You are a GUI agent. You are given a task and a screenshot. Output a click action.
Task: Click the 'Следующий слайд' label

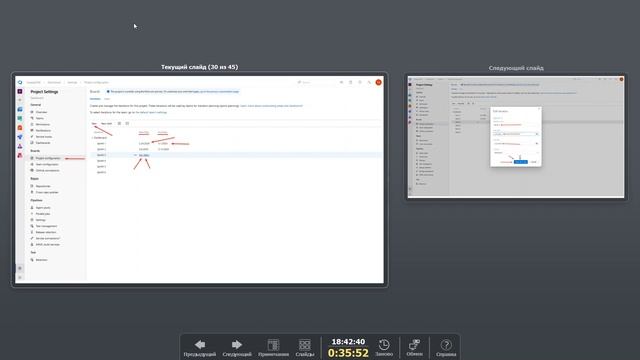pyautogui.click(x=516, y=68)
